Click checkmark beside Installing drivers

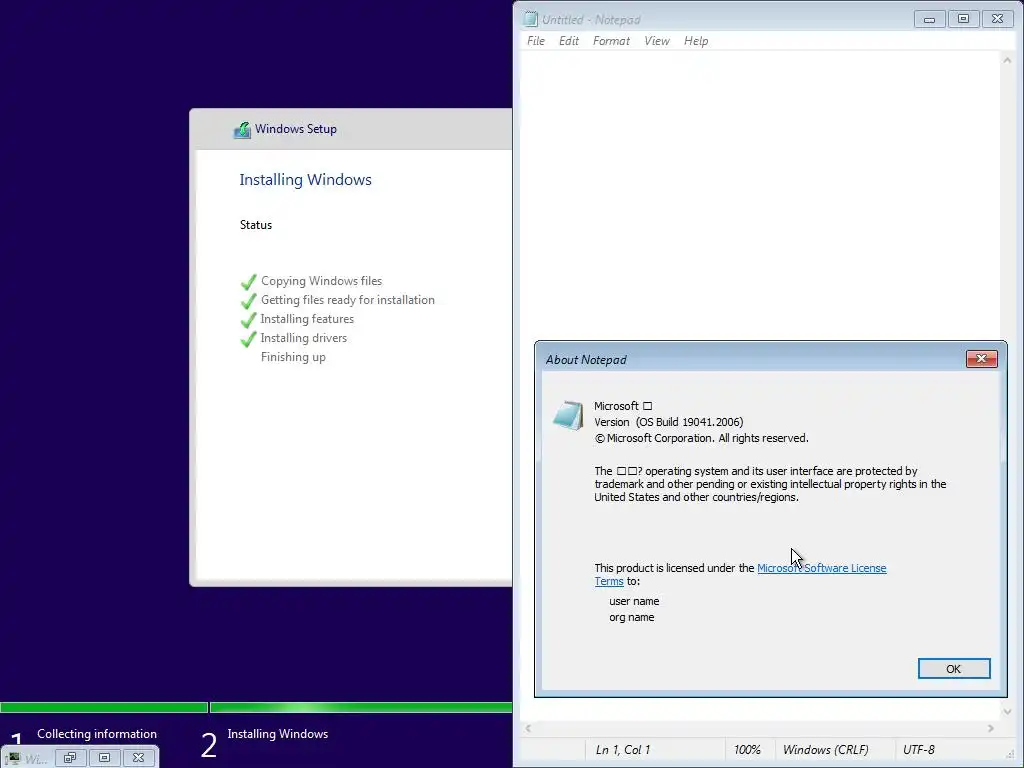(x=248, y=338)
